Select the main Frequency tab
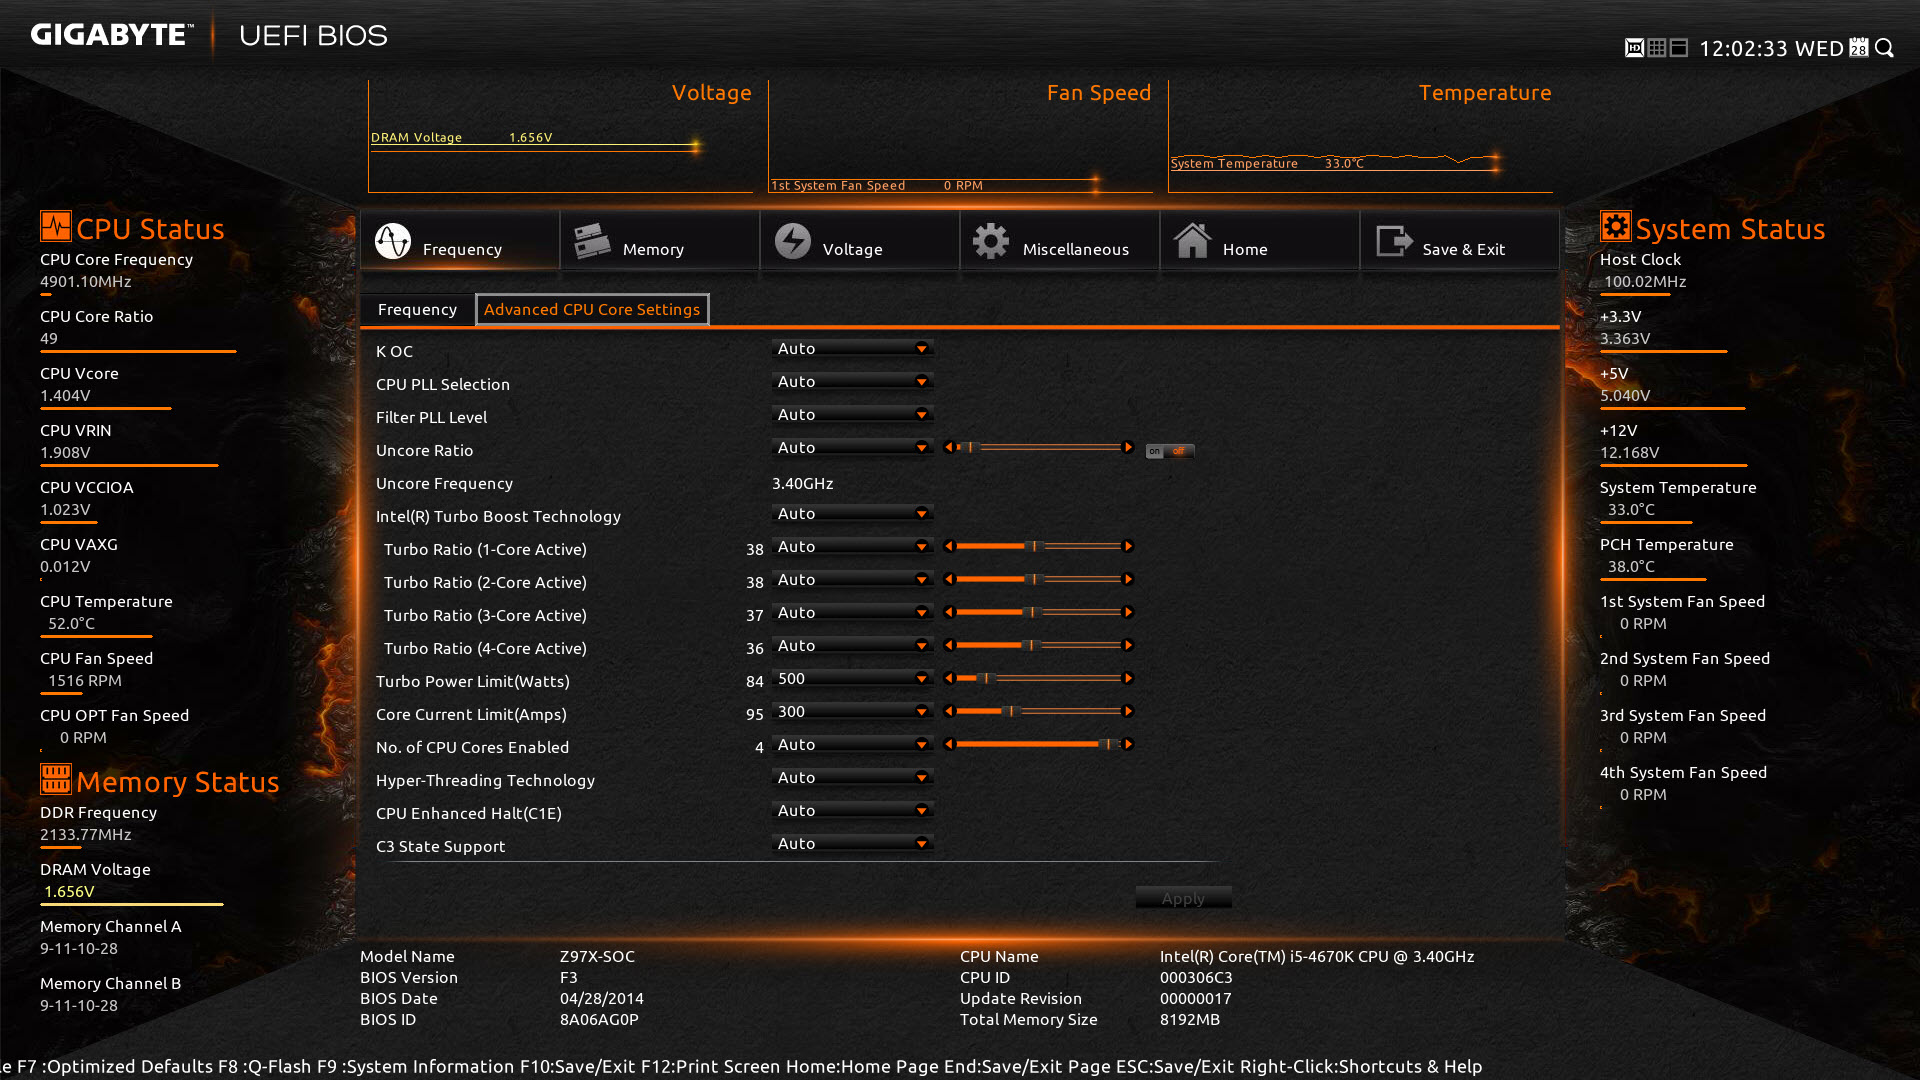 click(459, 240)
